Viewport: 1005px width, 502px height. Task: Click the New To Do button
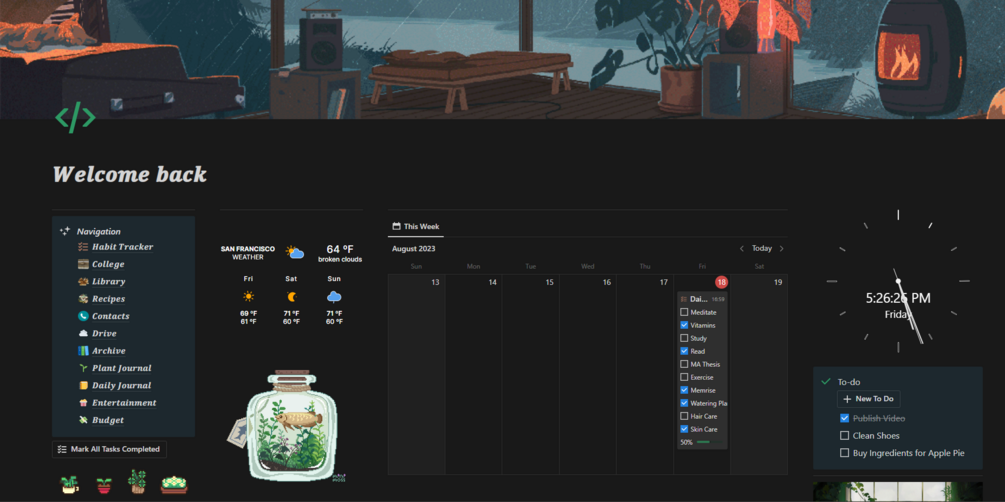tap(868, 399)
